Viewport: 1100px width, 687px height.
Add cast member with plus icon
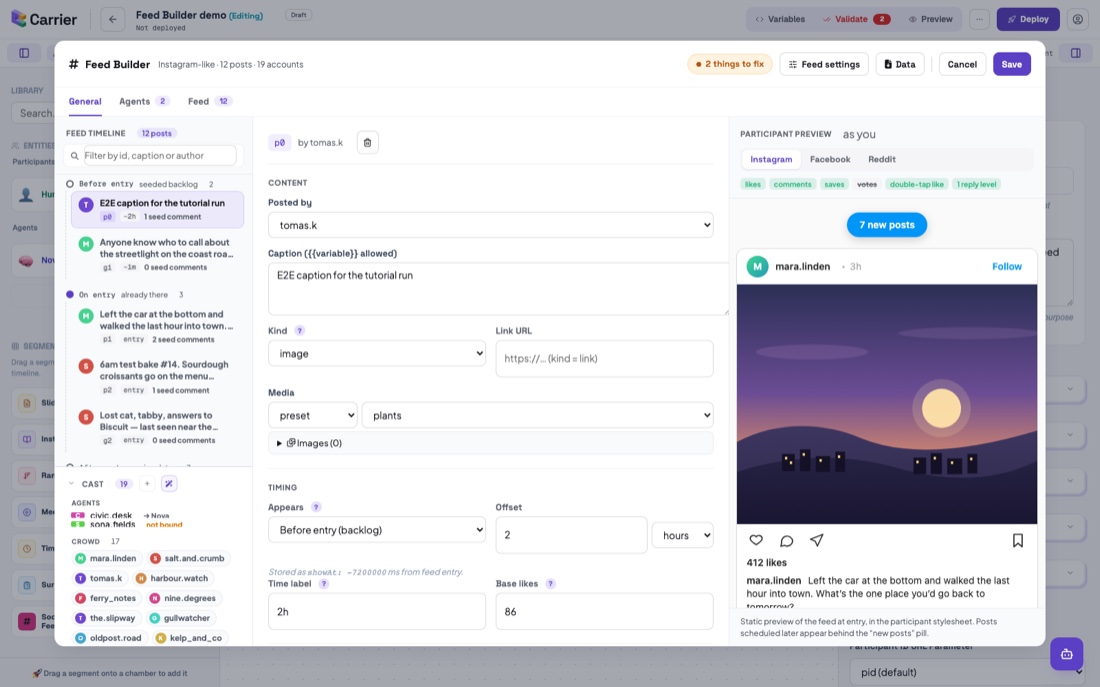tap(147, 483)
